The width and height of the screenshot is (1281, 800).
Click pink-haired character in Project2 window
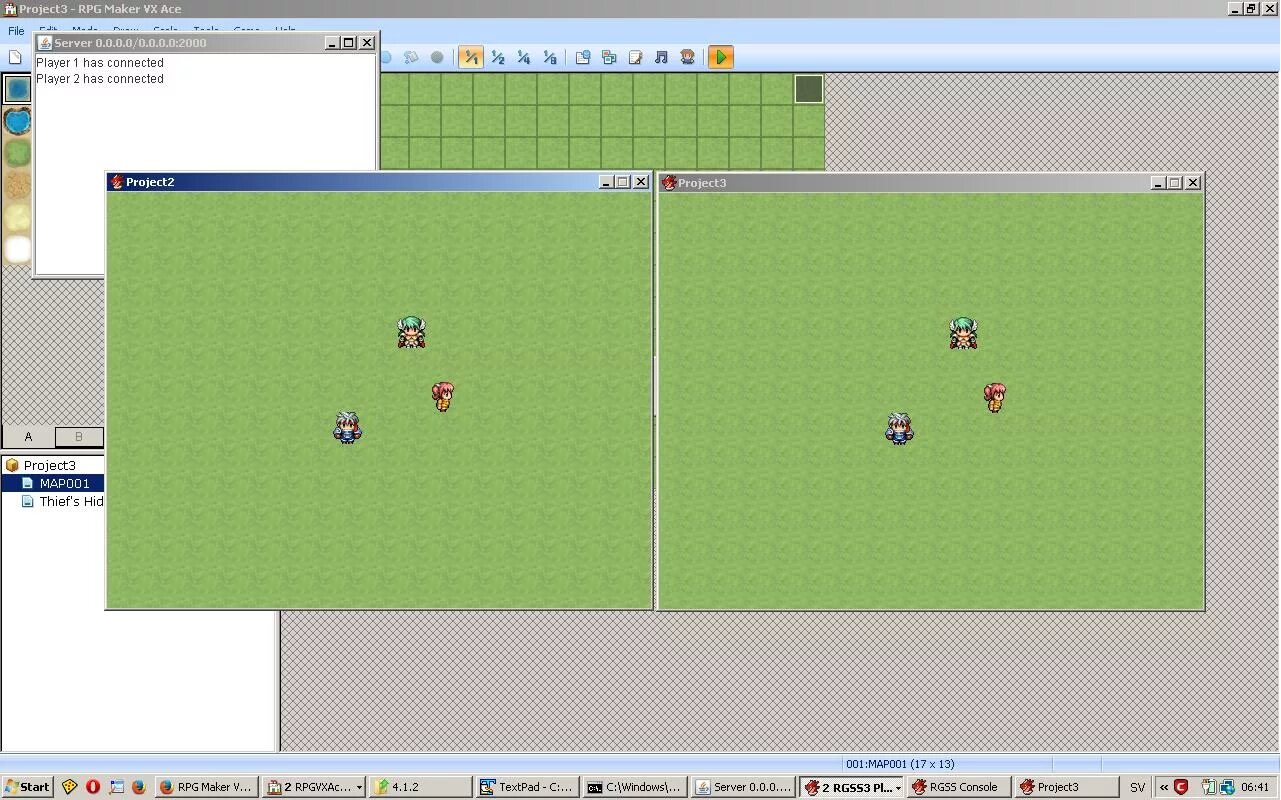click(442, 396)
